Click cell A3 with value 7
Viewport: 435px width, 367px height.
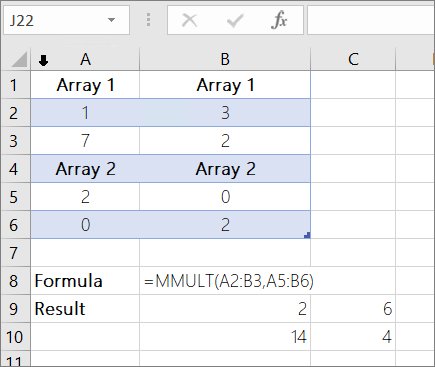click(x=85, y=141)
